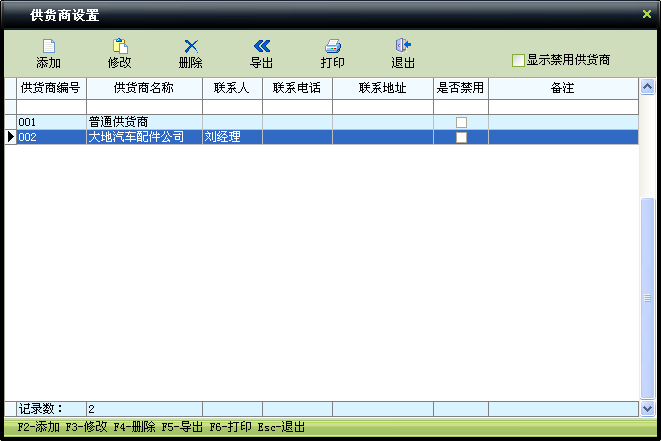Click the filter field under 供货商名称
Image resolution: width=661 pixels, height=441 pixels.
(144, 107)
